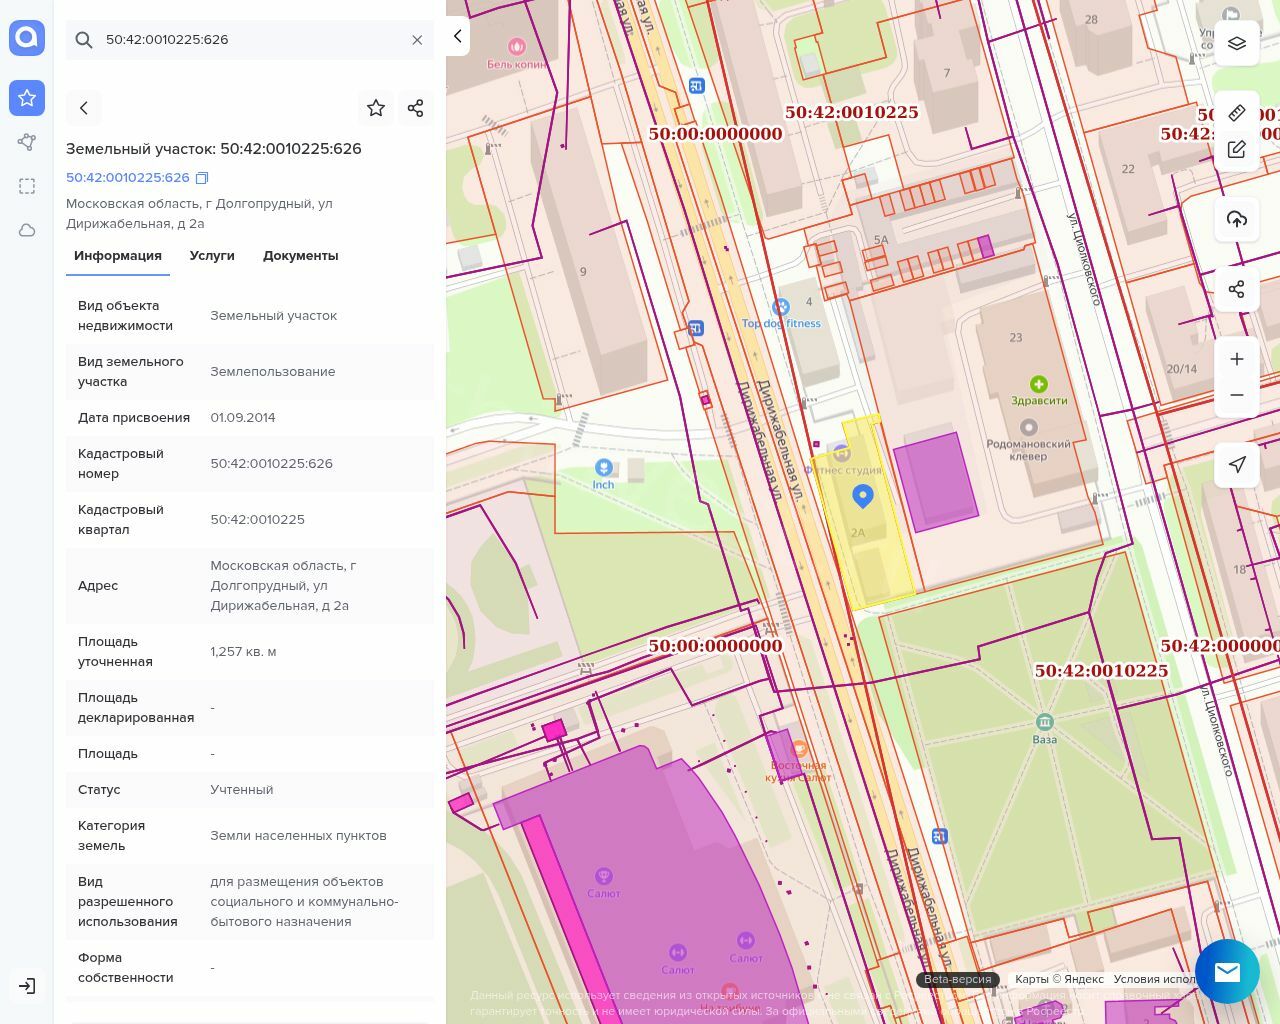This screenshot has height=1024, width=1280.
Task: Zoom in on the map
Action: tap(1237, 359)
